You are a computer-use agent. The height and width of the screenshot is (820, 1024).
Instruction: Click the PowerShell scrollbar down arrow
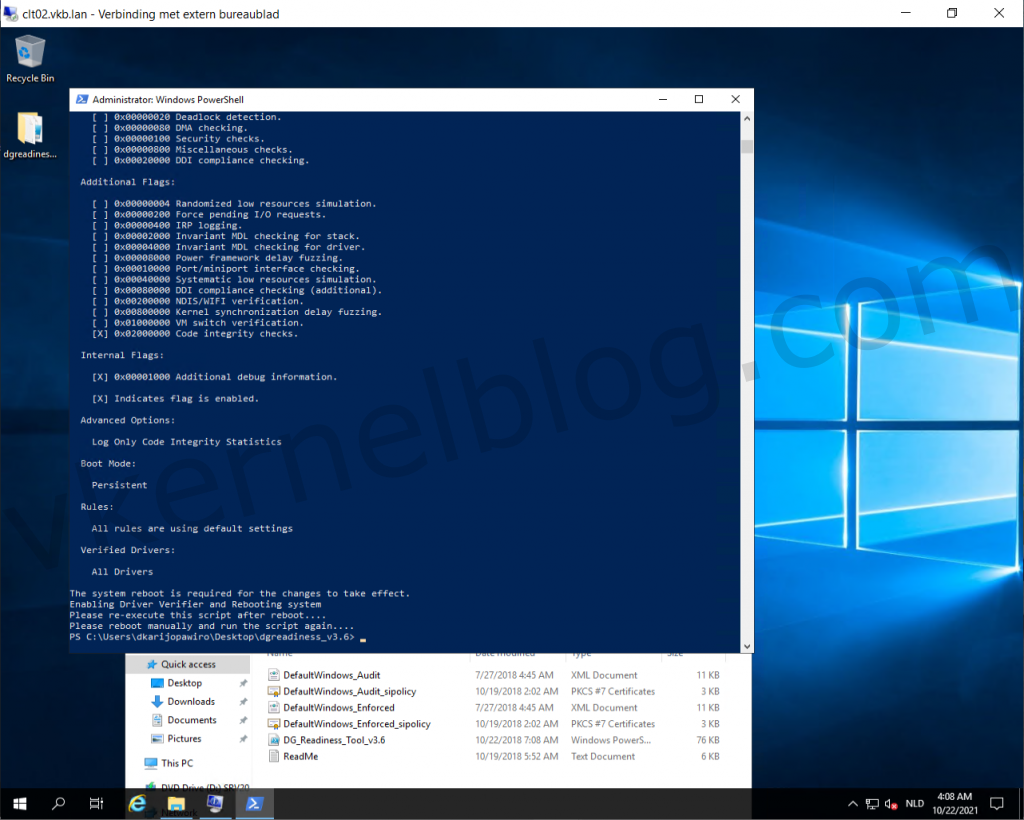[x=746, y=646]
